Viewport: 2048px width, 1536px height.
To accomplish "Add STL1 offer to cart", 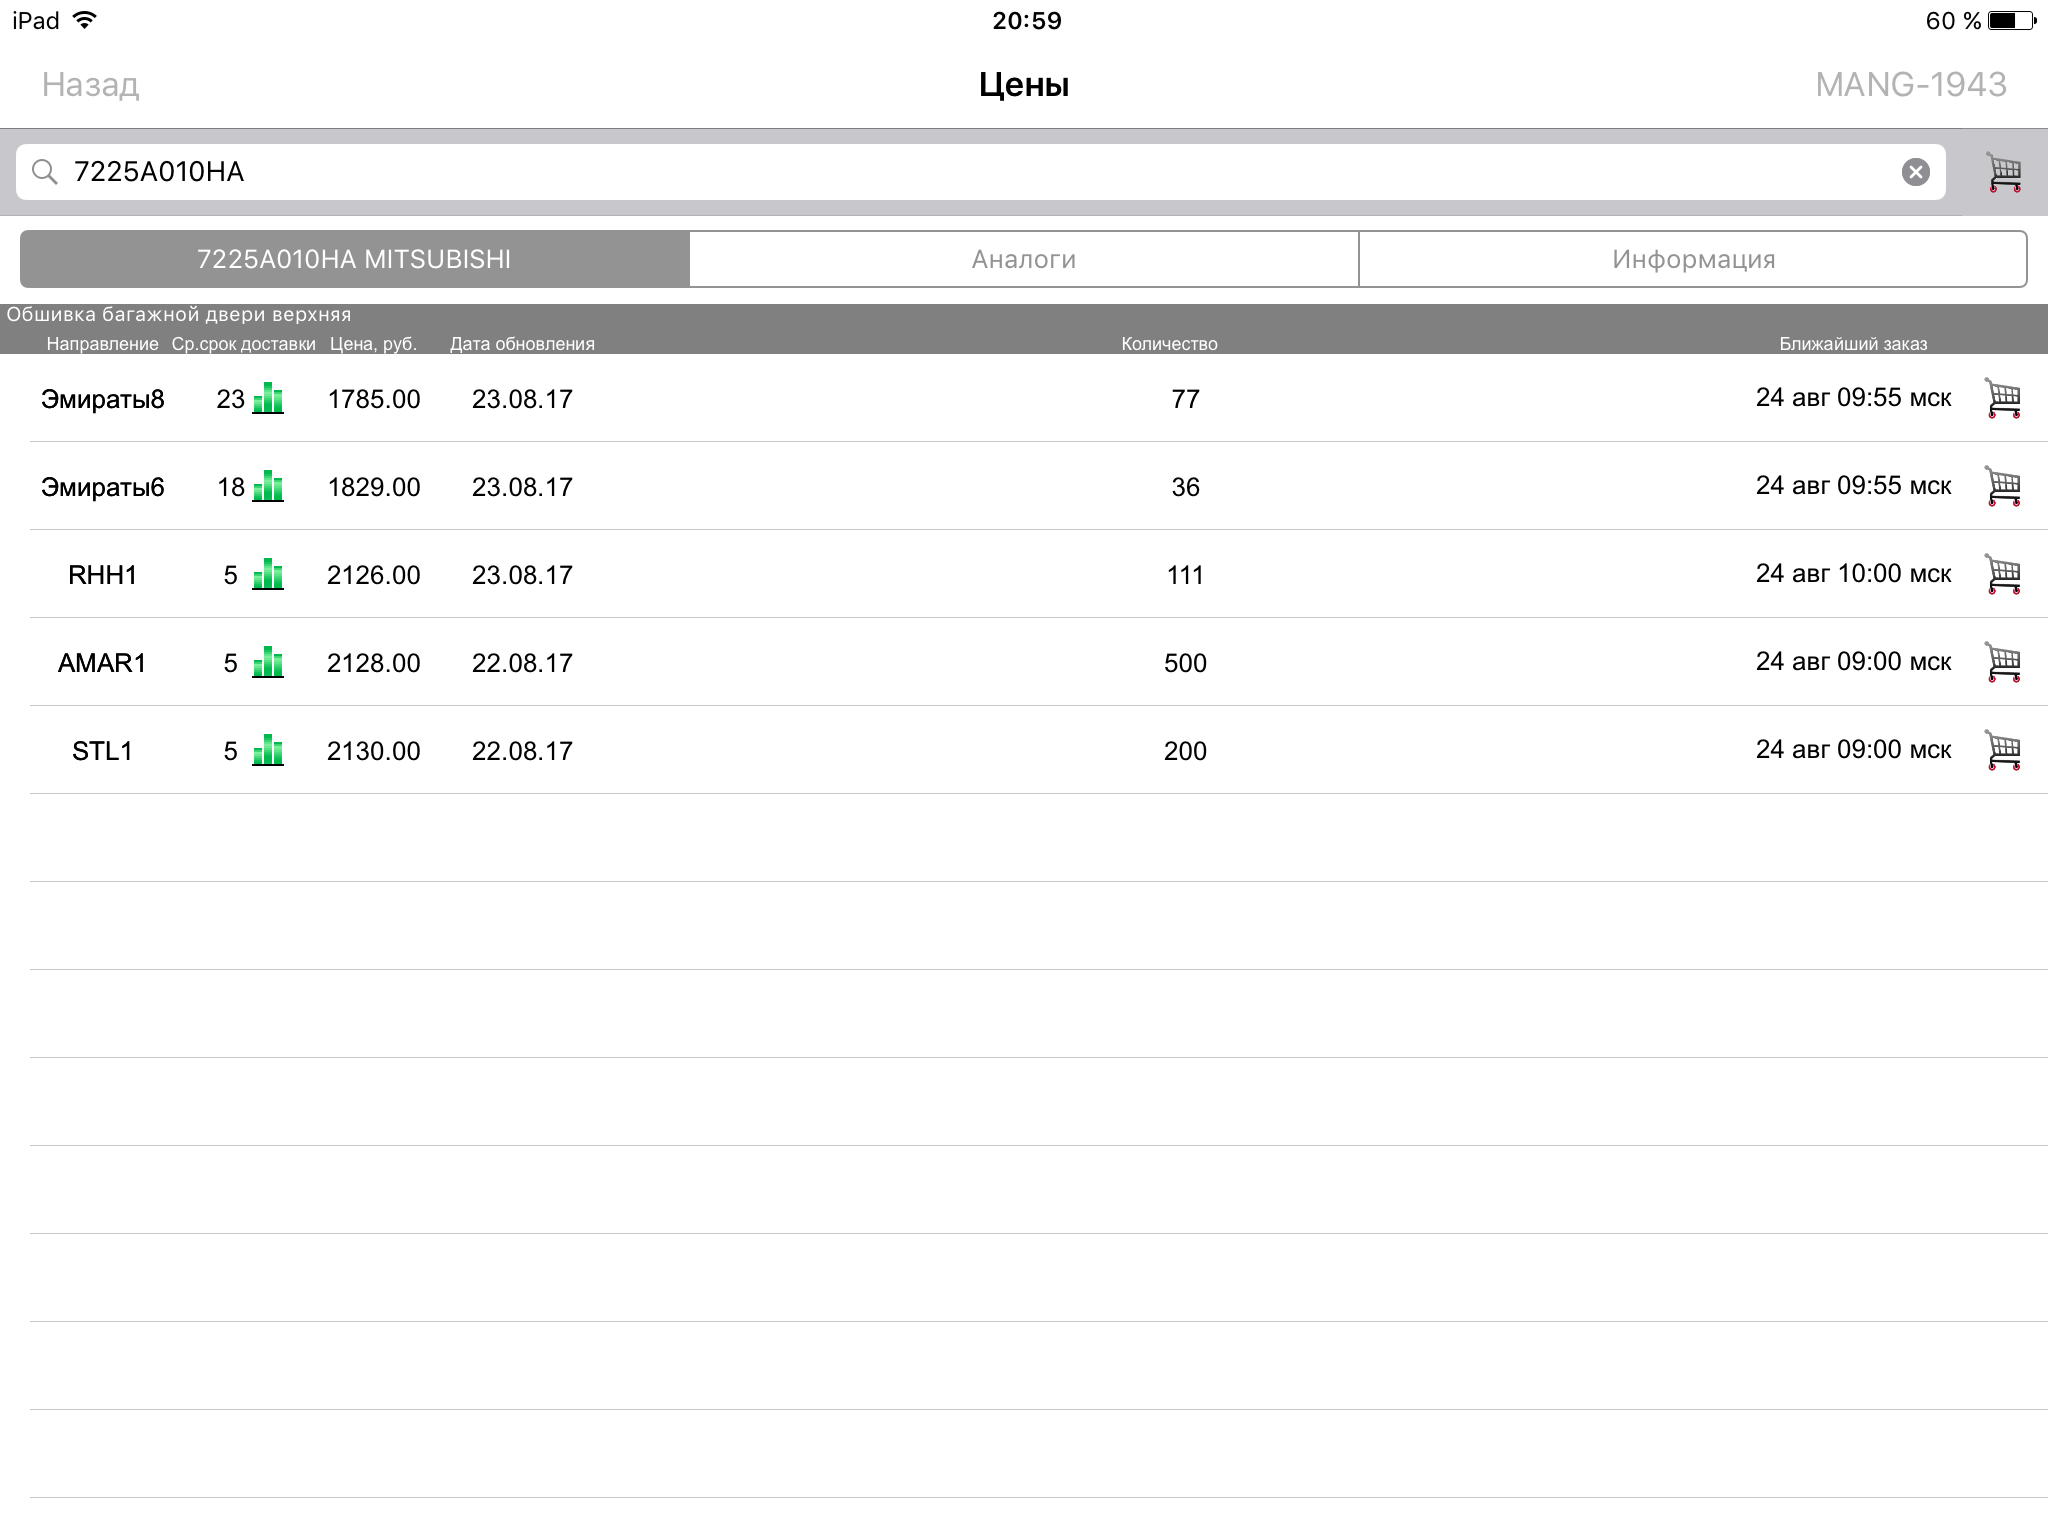I will click(2003, 750).
